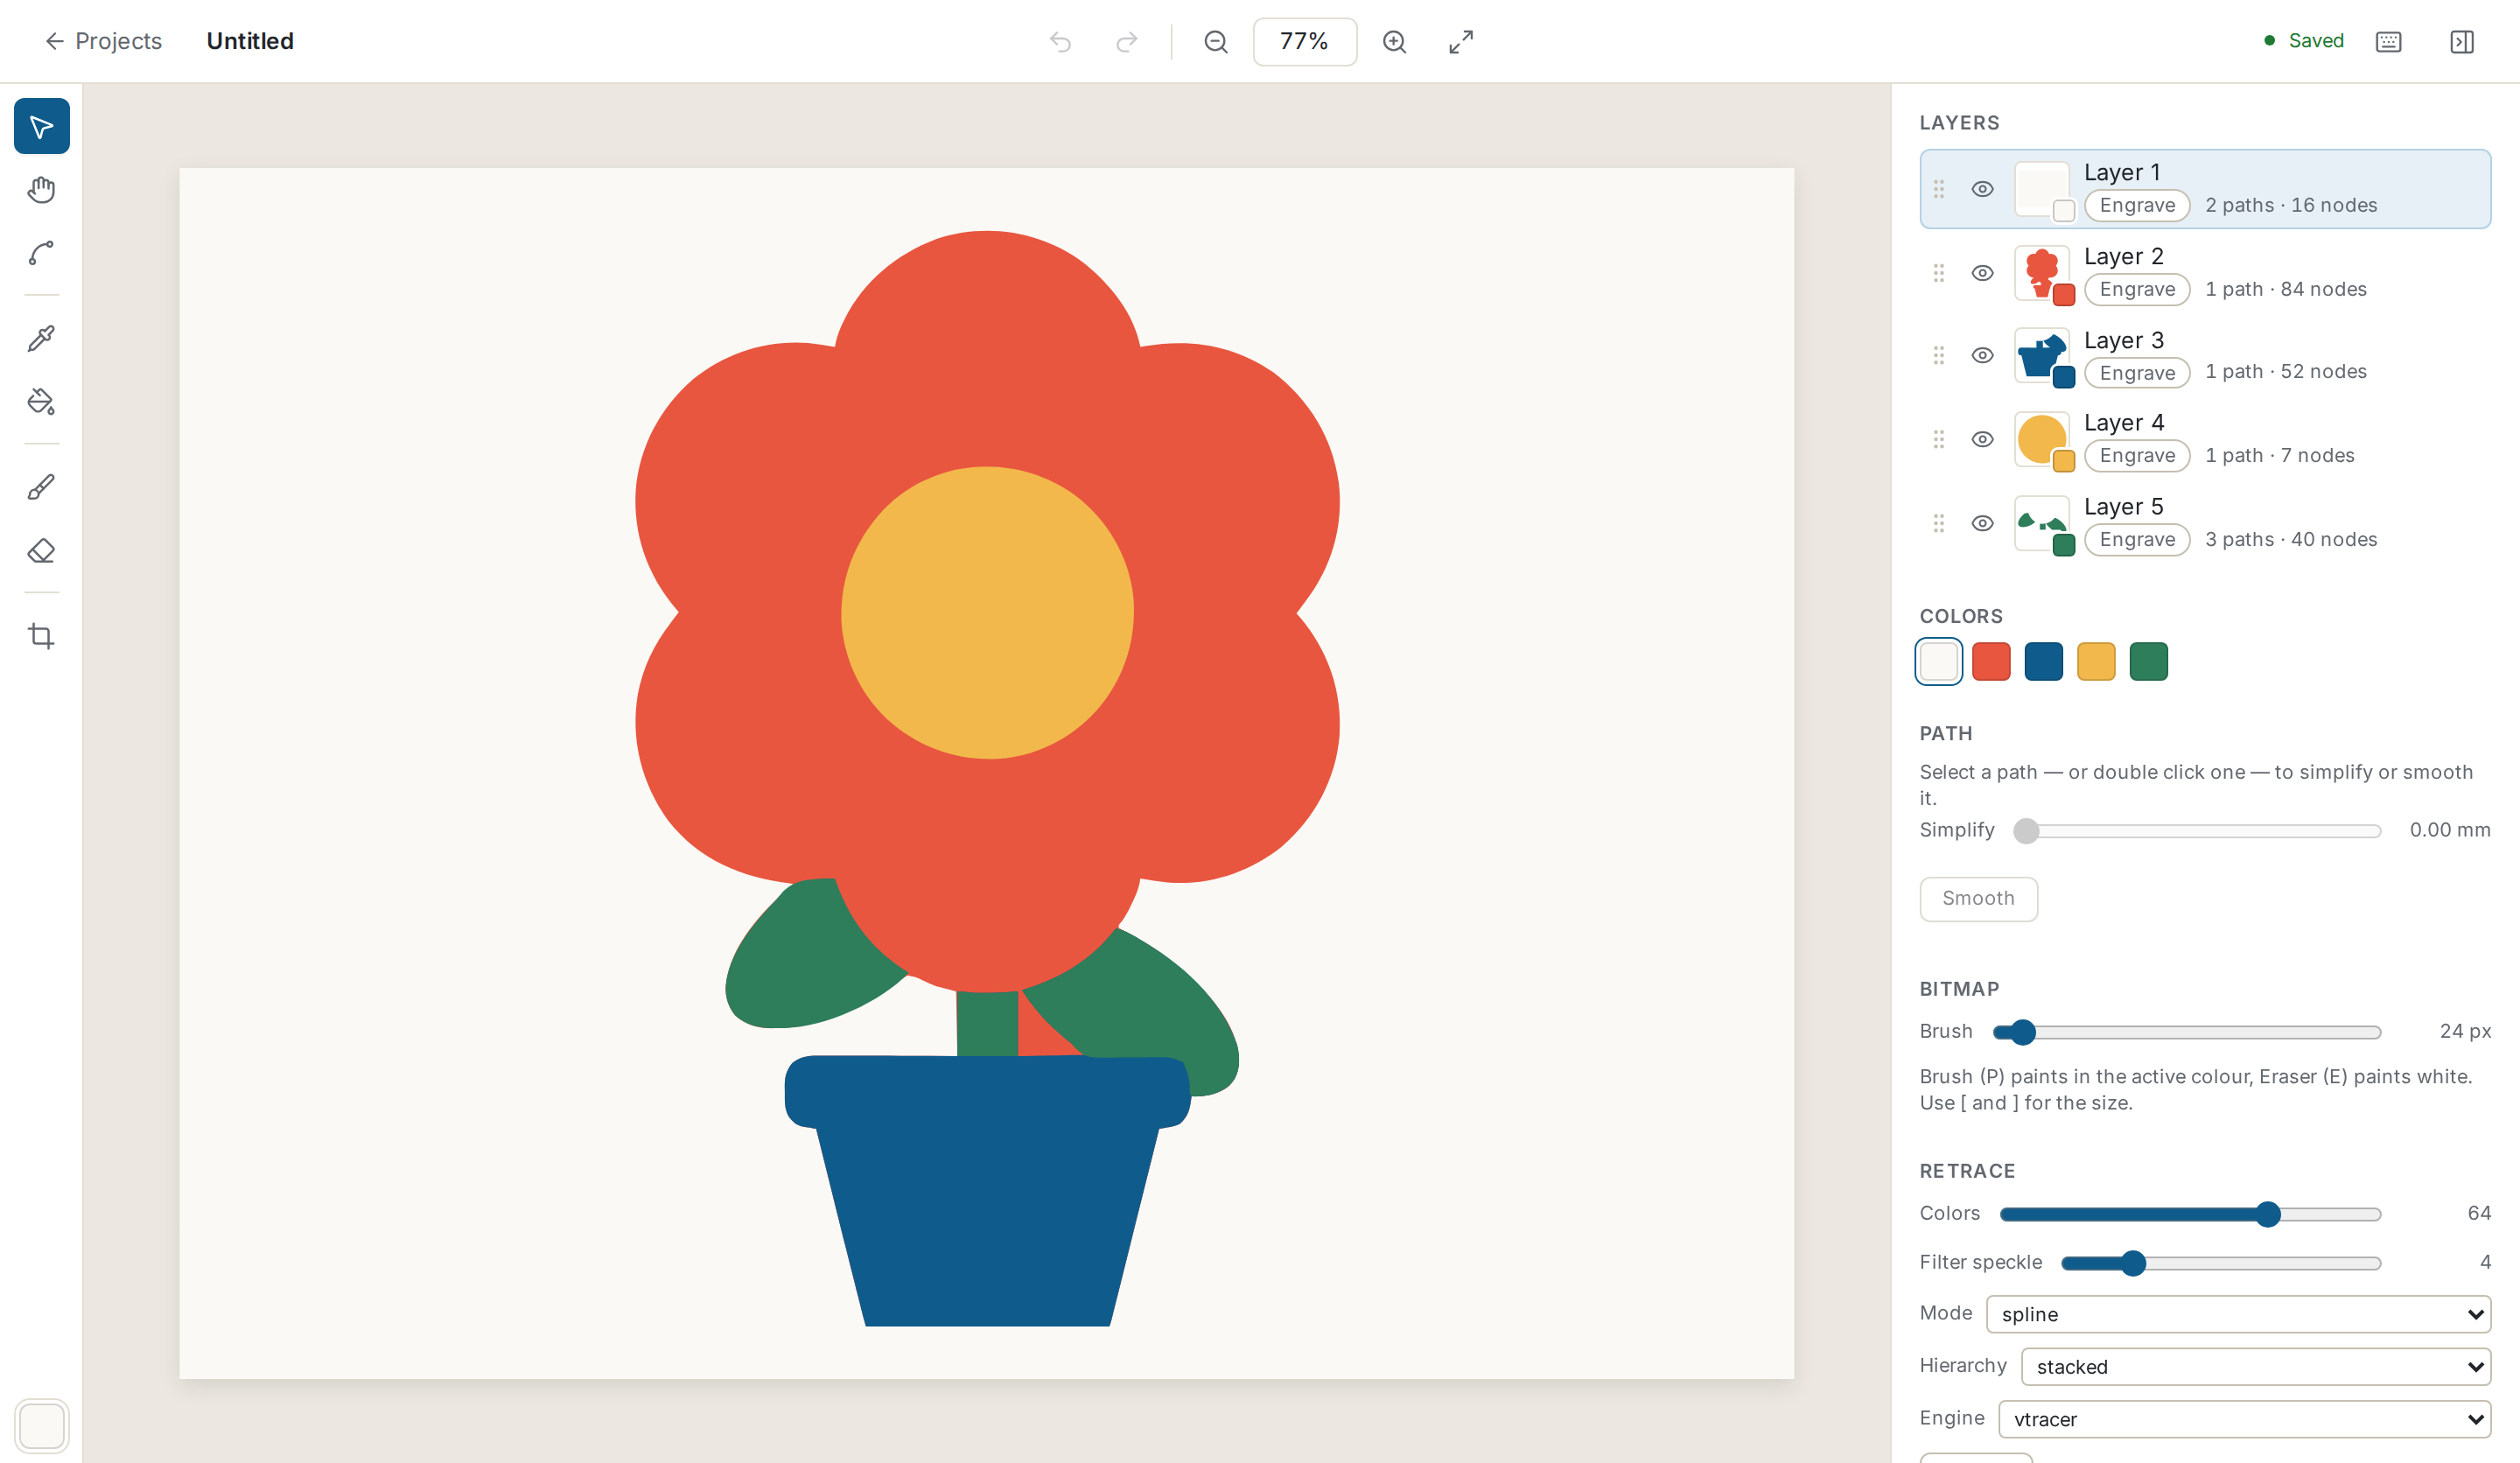The width and height of the screenshot is (2520, 1463).
Task: Hide Layer 5 with its eye icon
Action: (x=1983, y=523)
